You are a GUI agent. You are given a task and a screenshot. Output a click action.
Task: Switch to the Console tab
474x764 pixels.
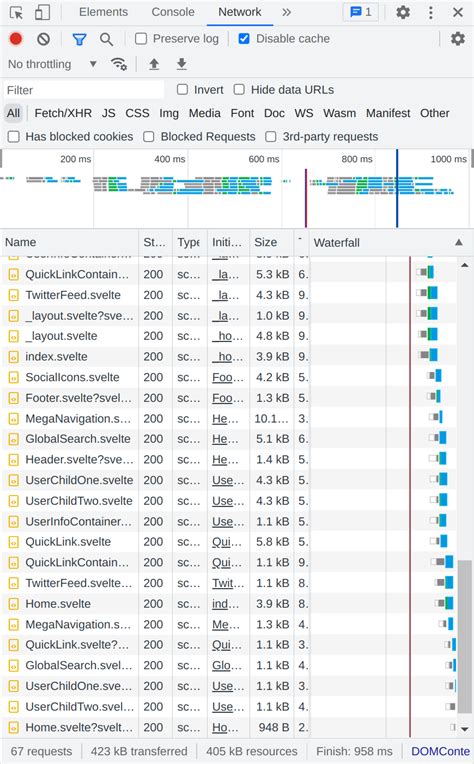pos(173,12)
